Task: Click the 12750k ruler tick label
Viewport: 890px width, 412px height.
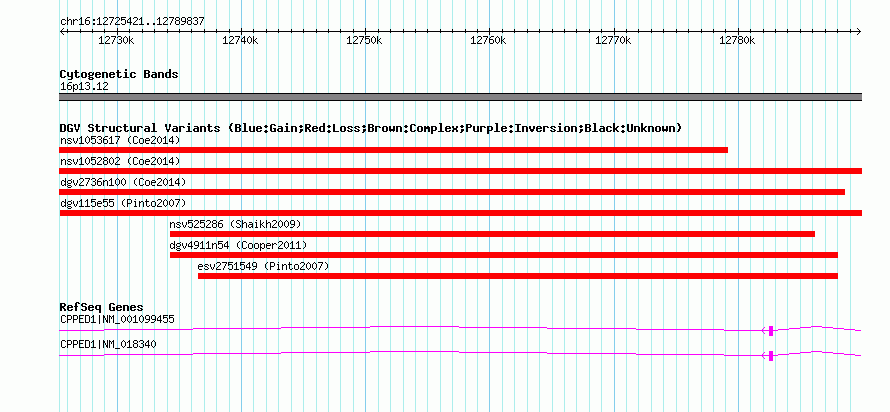Action: (x=364, y=40)
